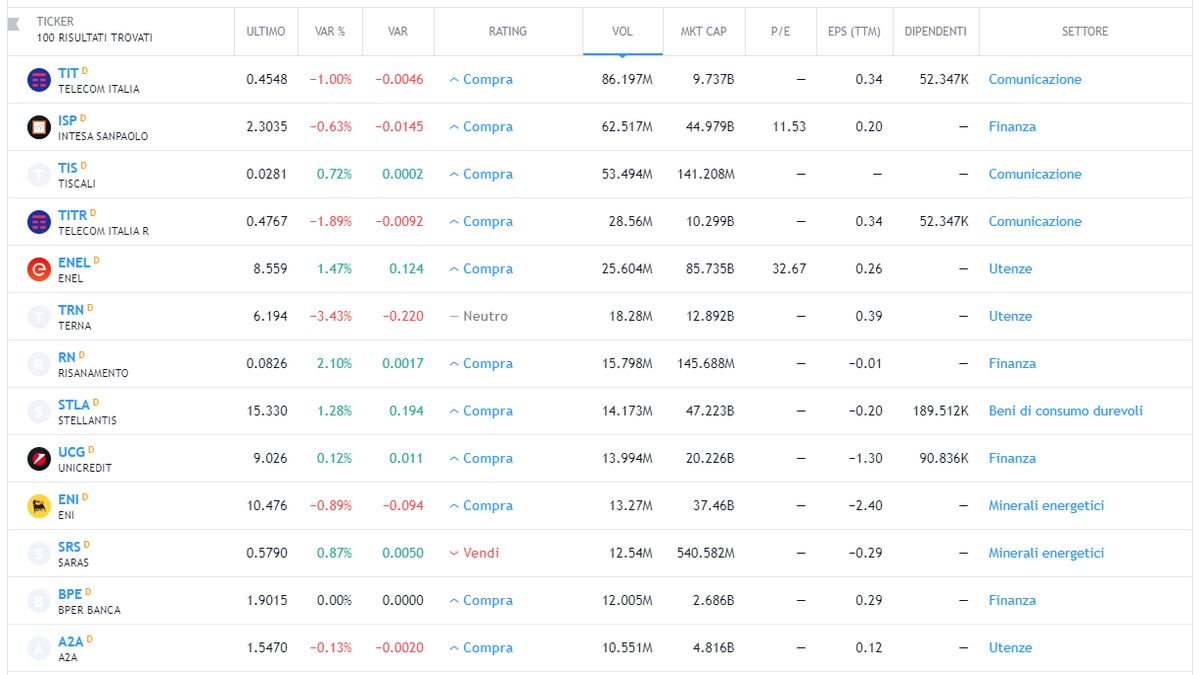1200x675 pixels.
Task: Open the UCG ticker symbol
Action: coord(72,453)
